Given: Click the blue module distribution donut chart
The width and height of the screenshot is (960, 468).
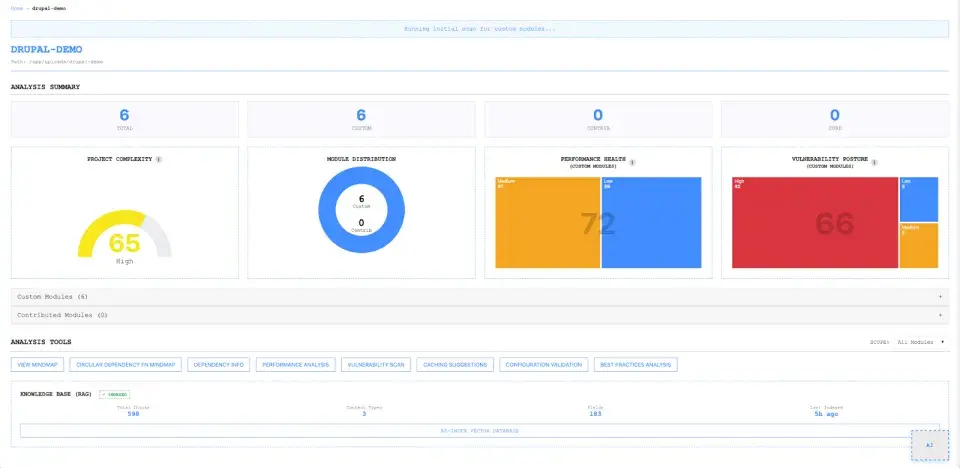Looking at the screenshot, I should pyautogui.click(x=361, y=210).
